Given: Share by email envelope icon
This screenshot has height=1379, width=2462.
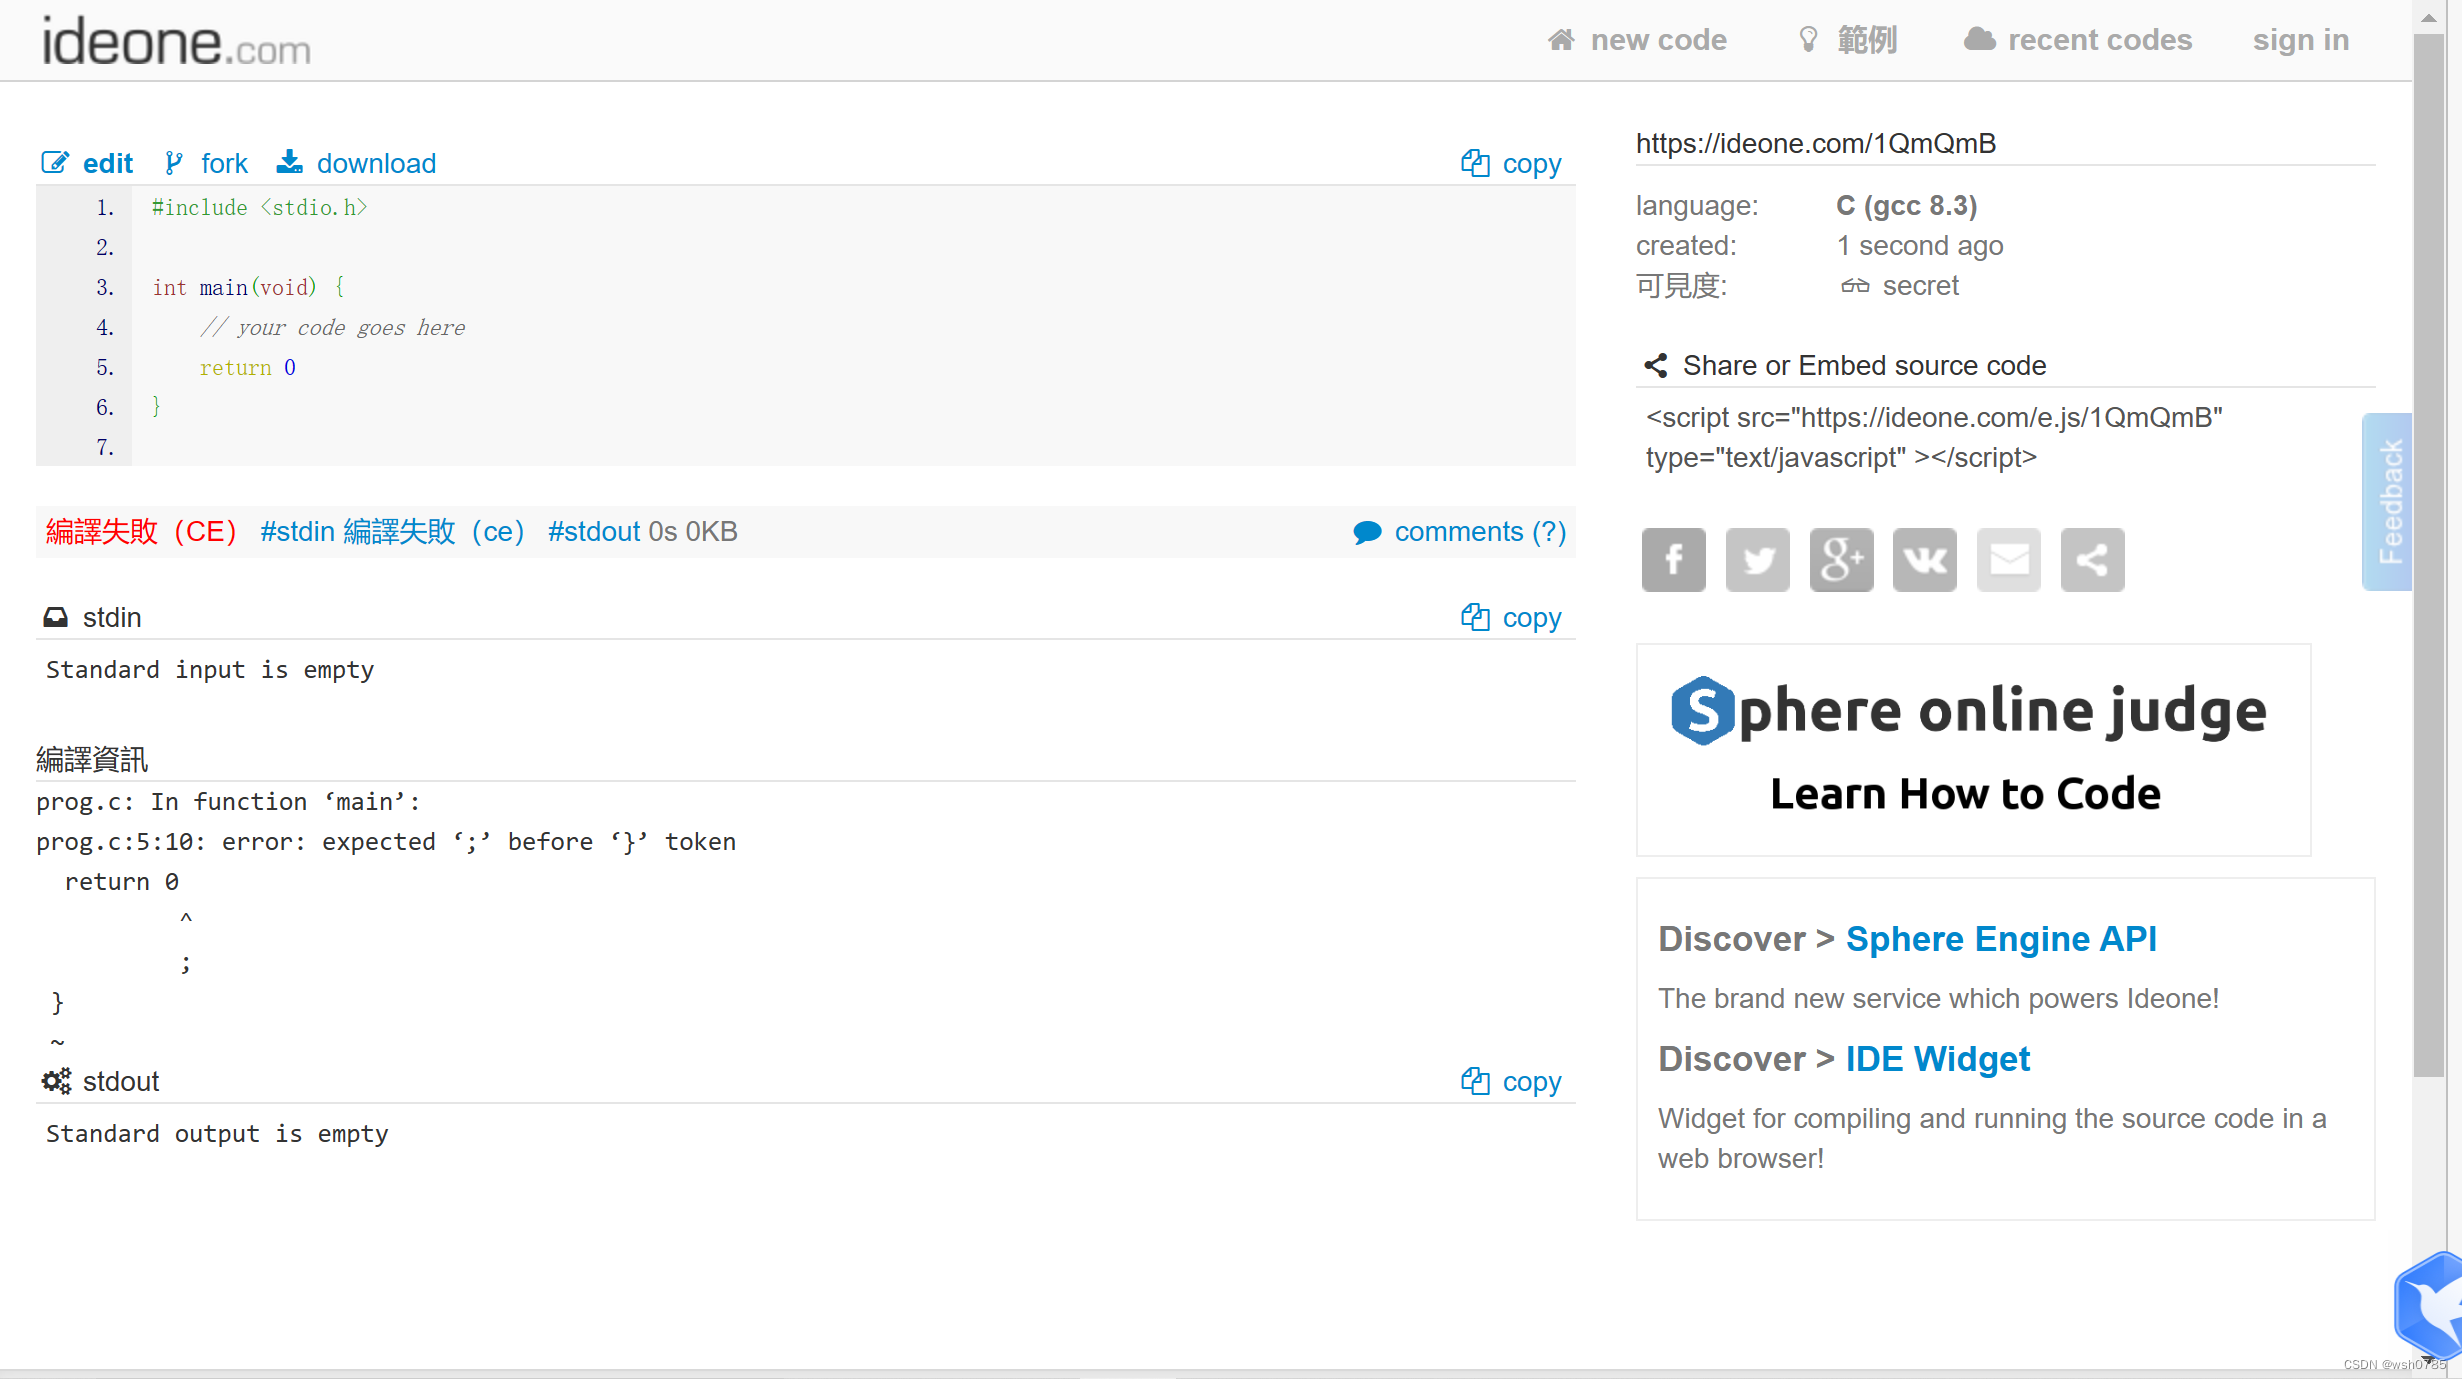Looking at the screenshot, I should tap(2008, 559).
